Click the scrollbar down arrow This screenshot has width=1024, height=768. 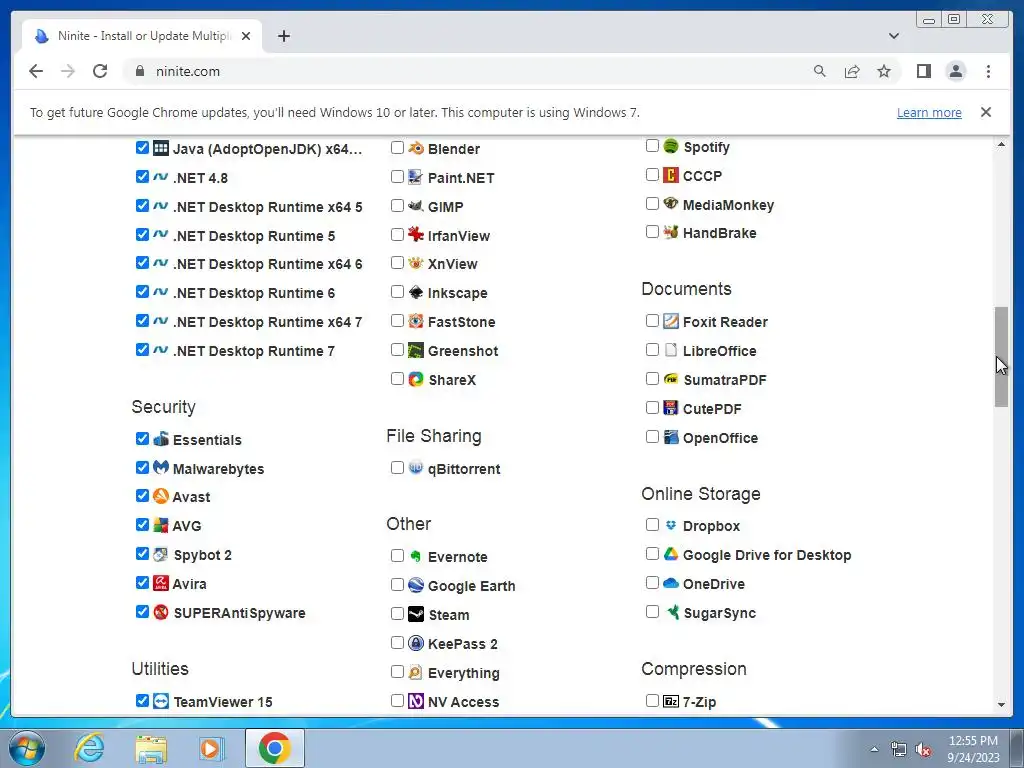coord(1001,705)
